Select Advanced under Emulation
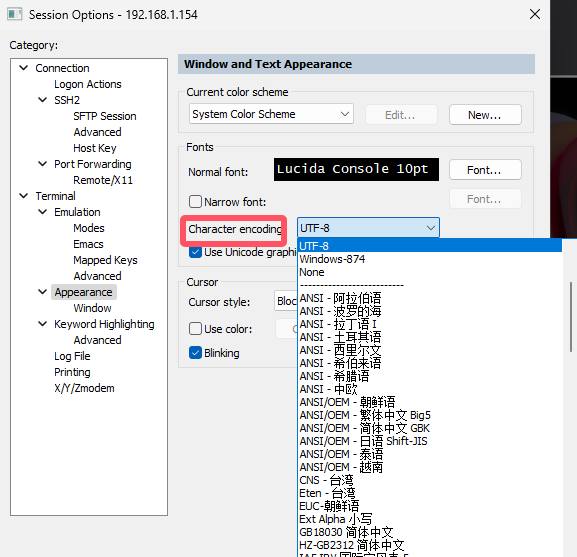This screenshot has width=577, height=557. coord(97,276)
